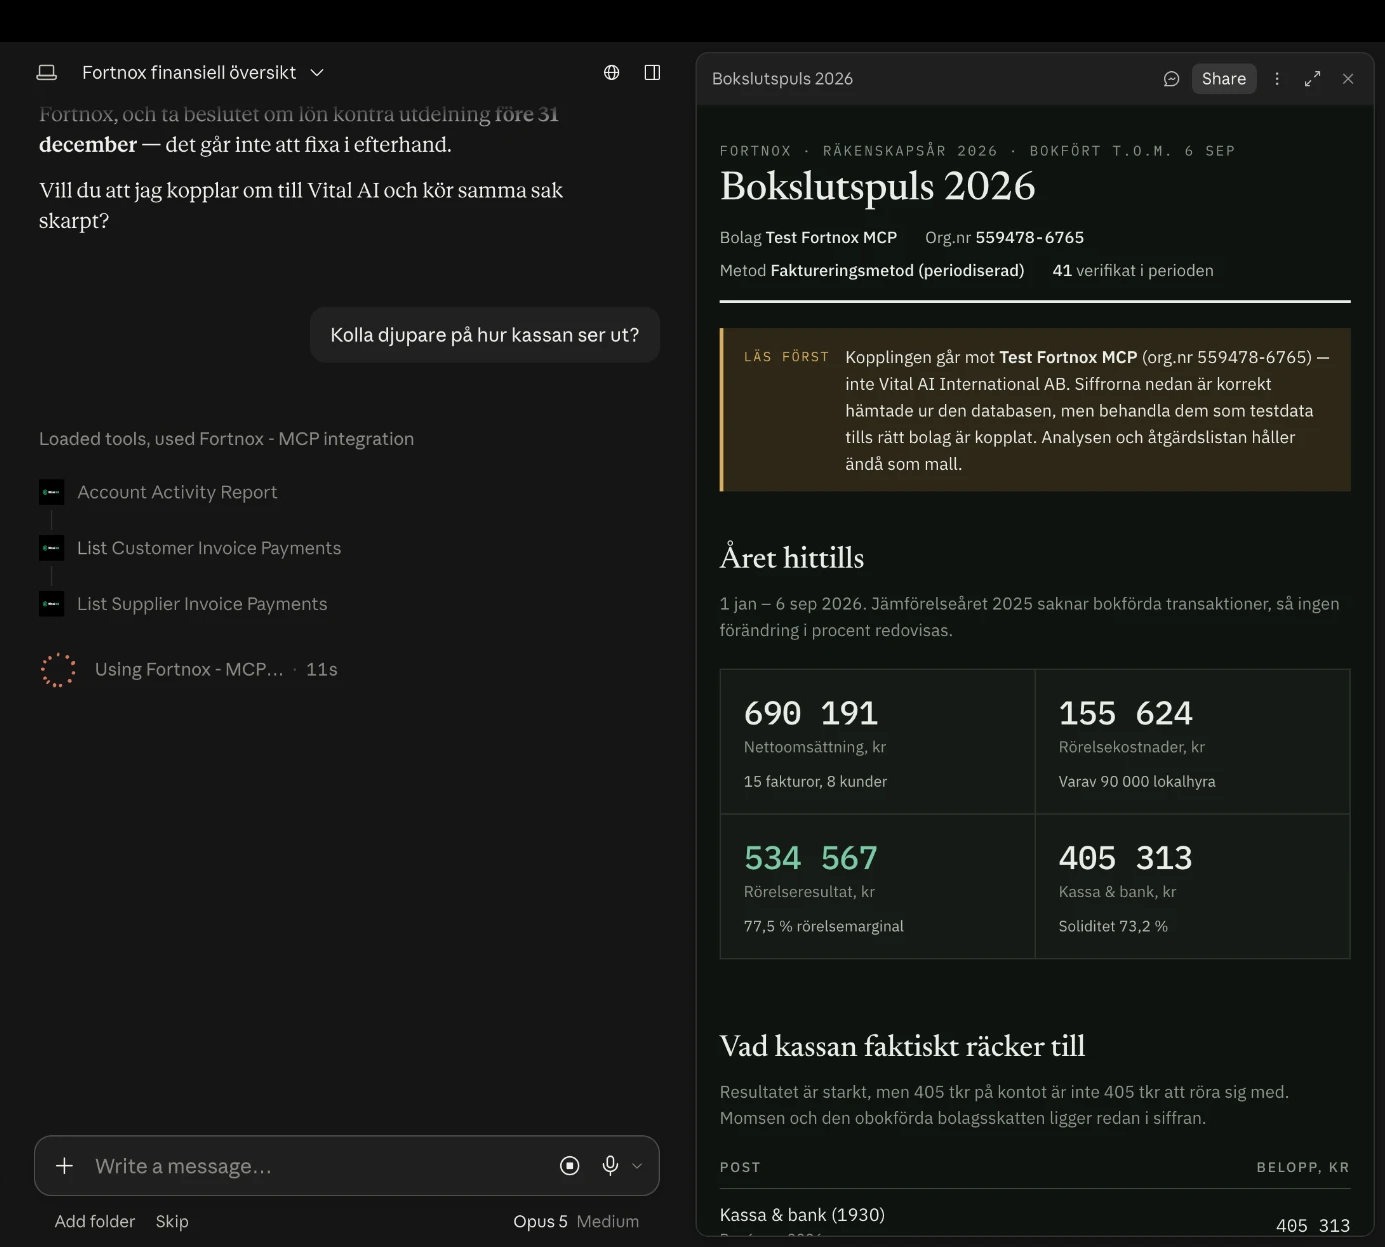The height and width of the screenshot is (1247, 1385).
Task: Click the Kolla djupare på hur kassan message bubble
Action: (485, 335)
